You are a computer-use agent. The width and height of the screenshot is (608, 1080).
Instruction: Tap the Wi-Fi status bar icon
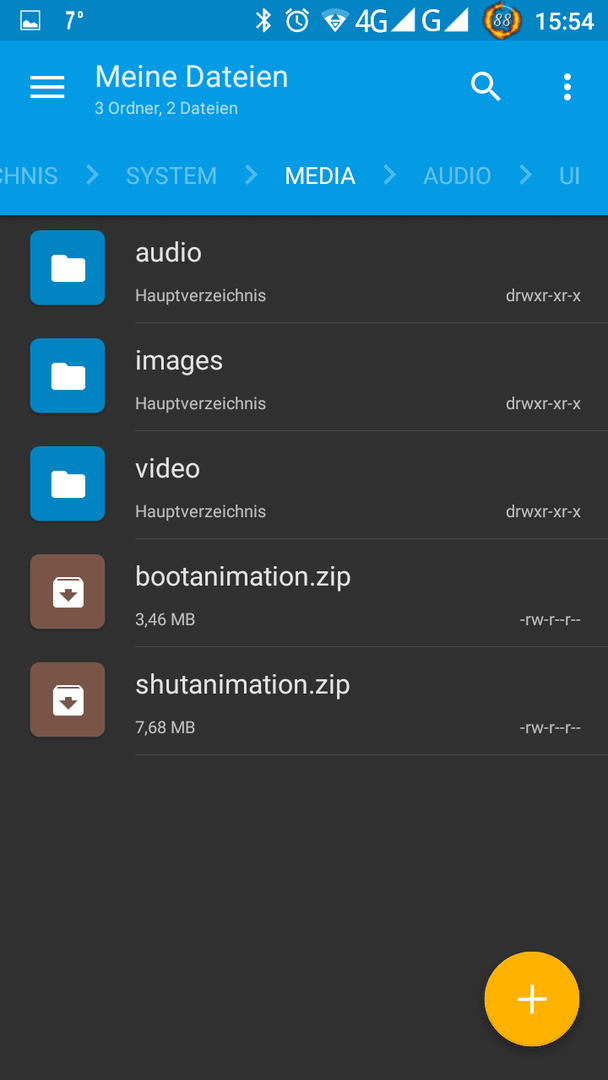click(x=335, y=21)
